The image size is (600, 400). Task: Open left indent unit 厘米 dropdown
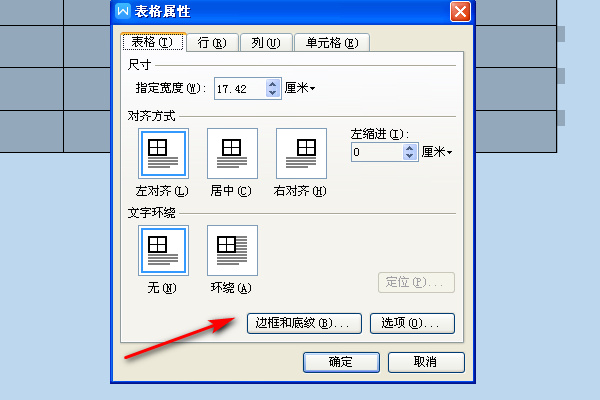[x=437, y=152]
